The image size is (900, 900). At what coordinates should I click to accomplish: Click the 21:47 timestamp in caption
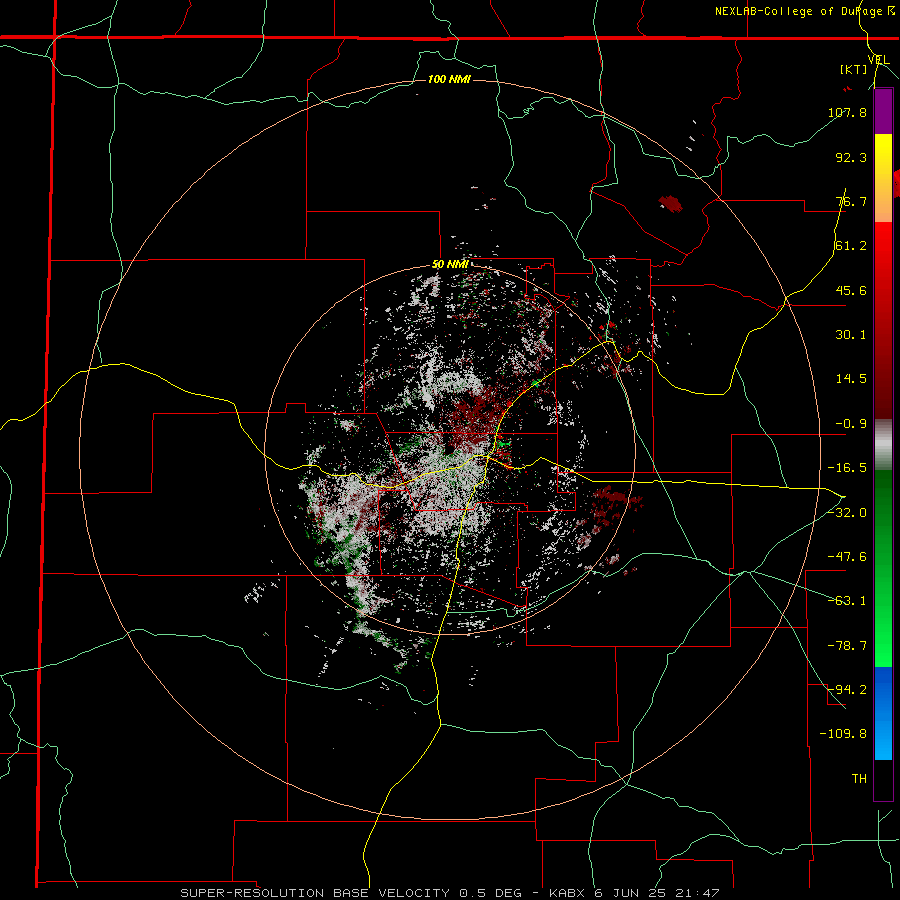tap(699, 893)
